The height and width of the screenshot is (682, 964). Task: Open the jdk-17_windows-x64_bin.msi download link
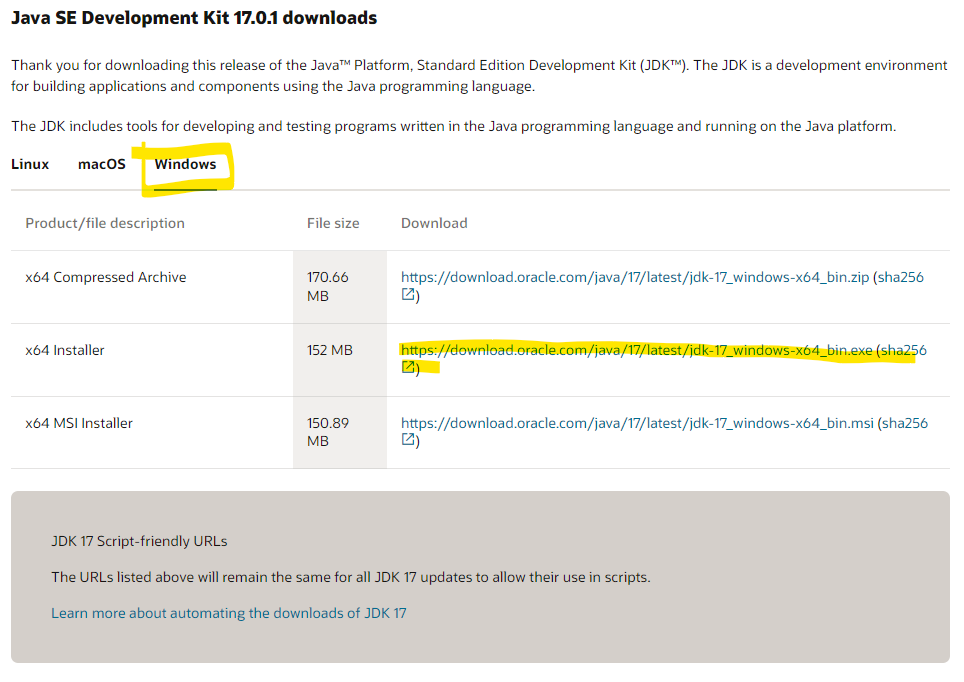pyautogui.click(x=637, y=423)
